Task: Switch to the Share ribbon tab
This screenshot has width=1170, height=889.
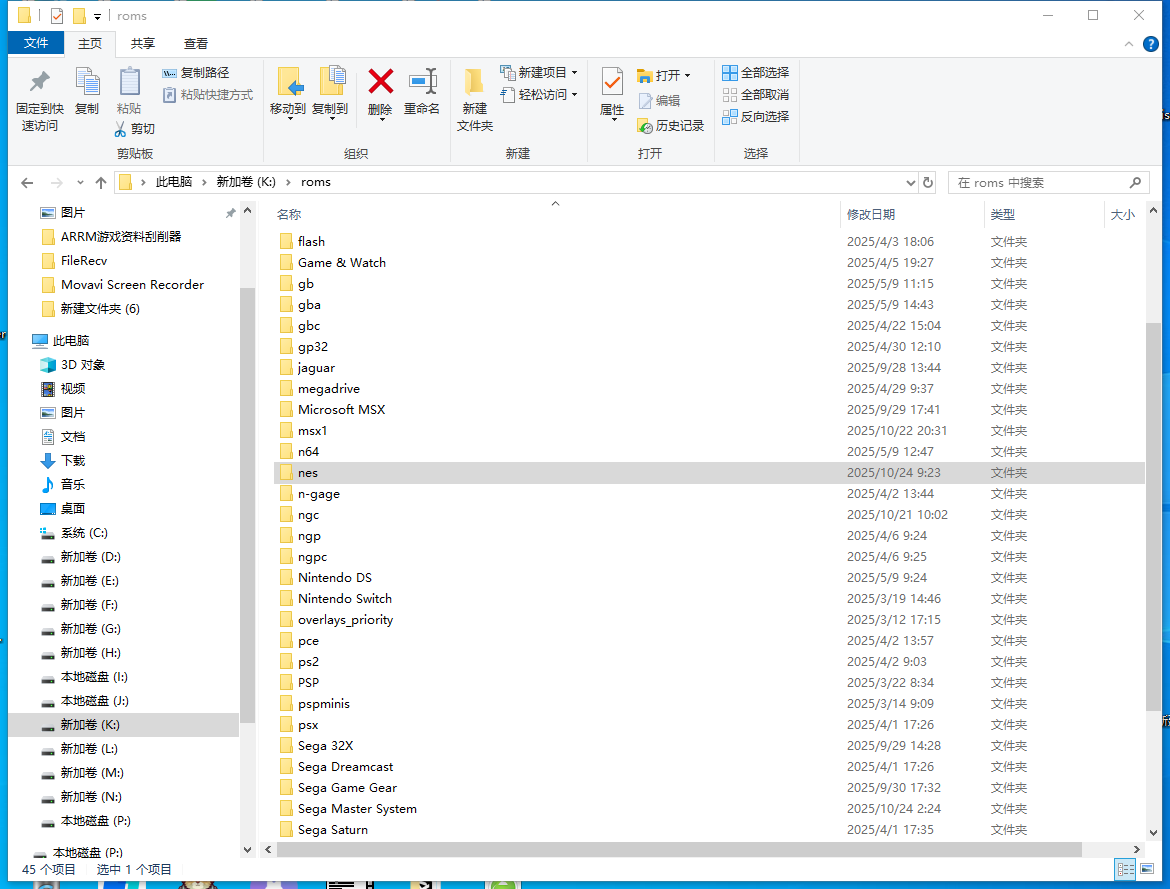Action: 143,43
